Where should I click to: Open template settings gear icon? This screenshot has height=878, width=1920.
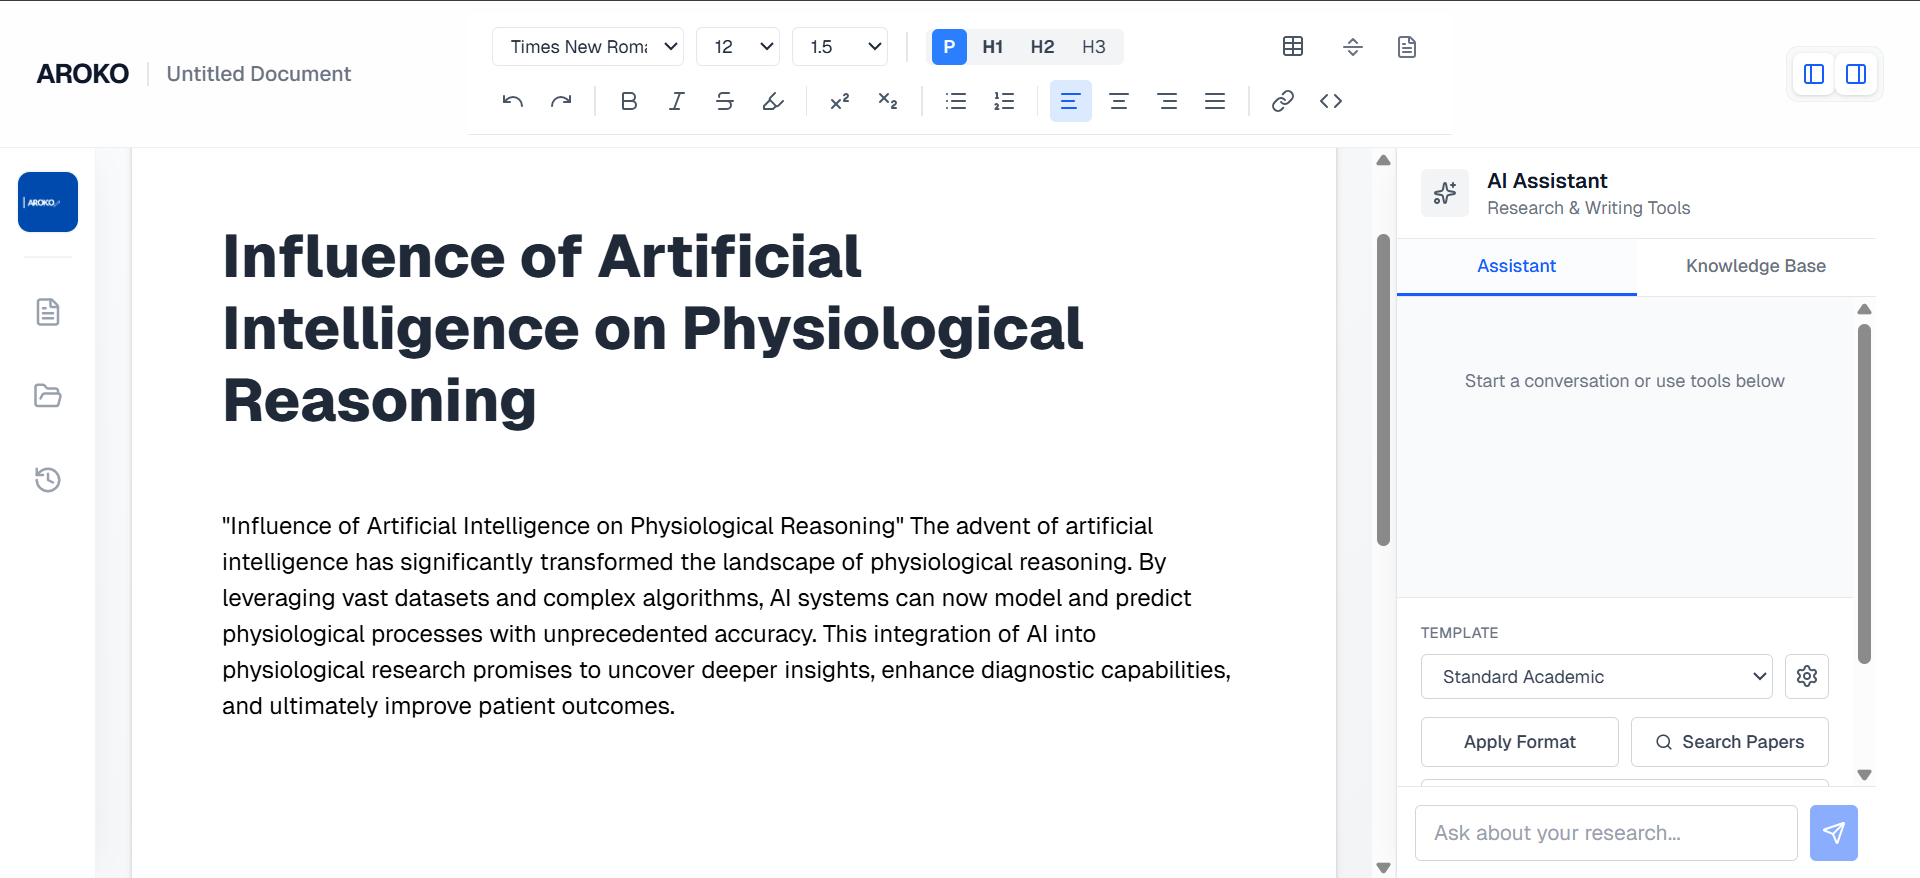pyautogui.click(x=1807, y=677)
